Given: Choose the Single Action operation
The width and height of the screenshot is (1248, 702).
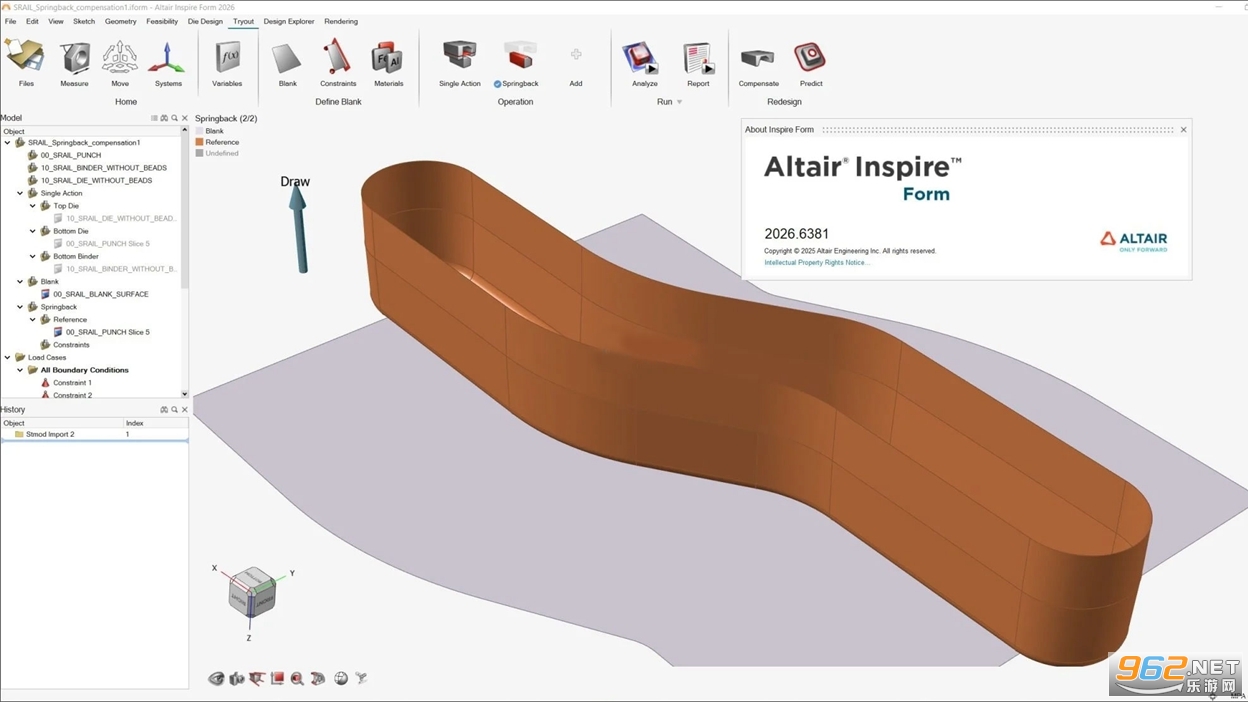Looking at the screenshot, I should (460, 57).
